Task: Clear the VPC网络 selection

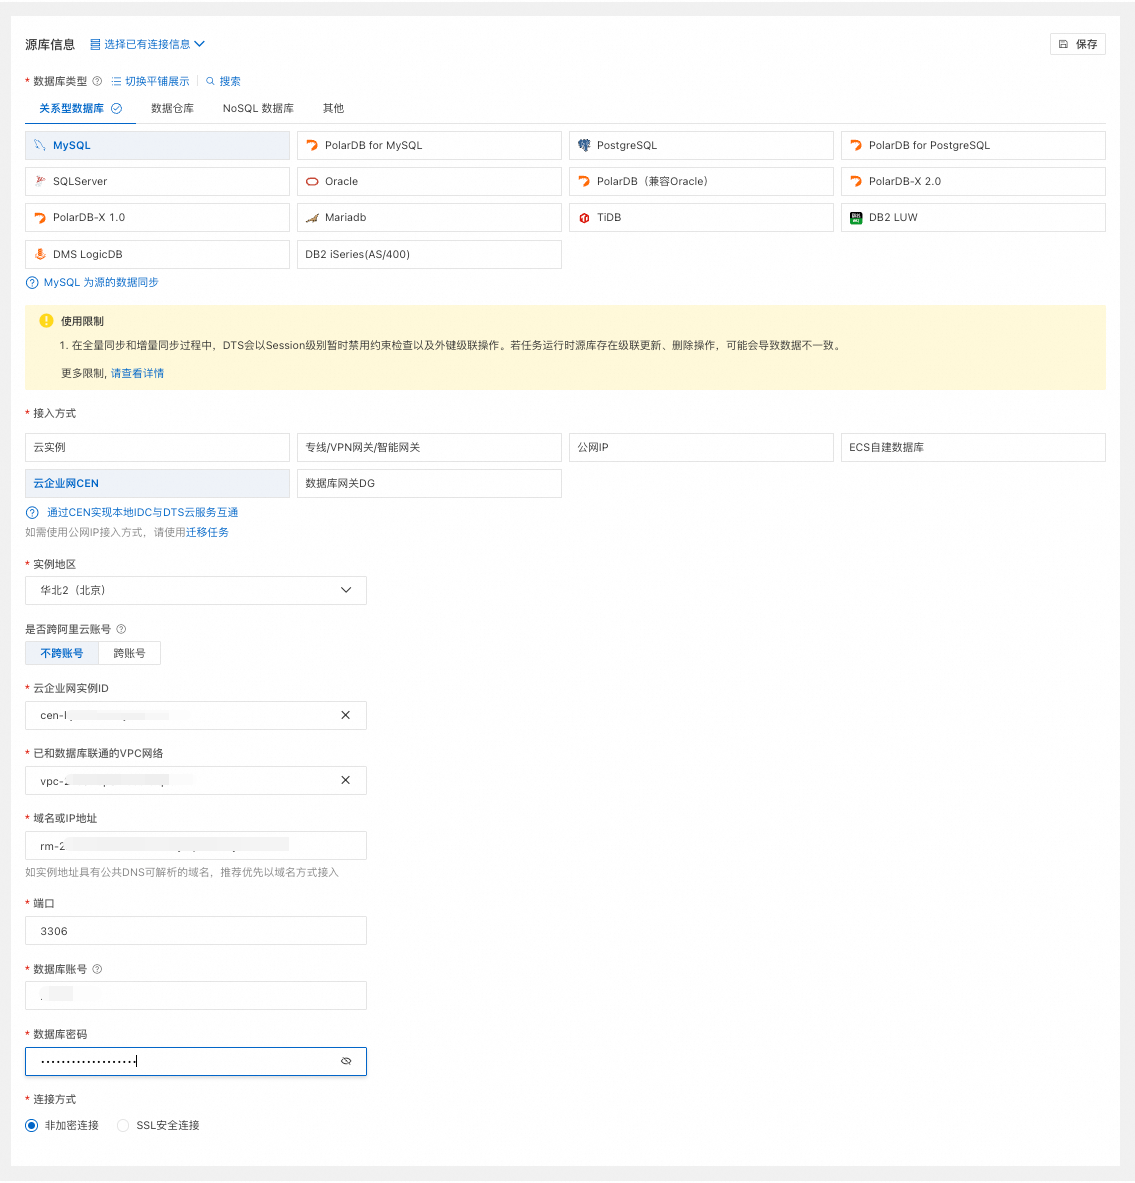Action: pyautogui.click(x=346, y=780)
